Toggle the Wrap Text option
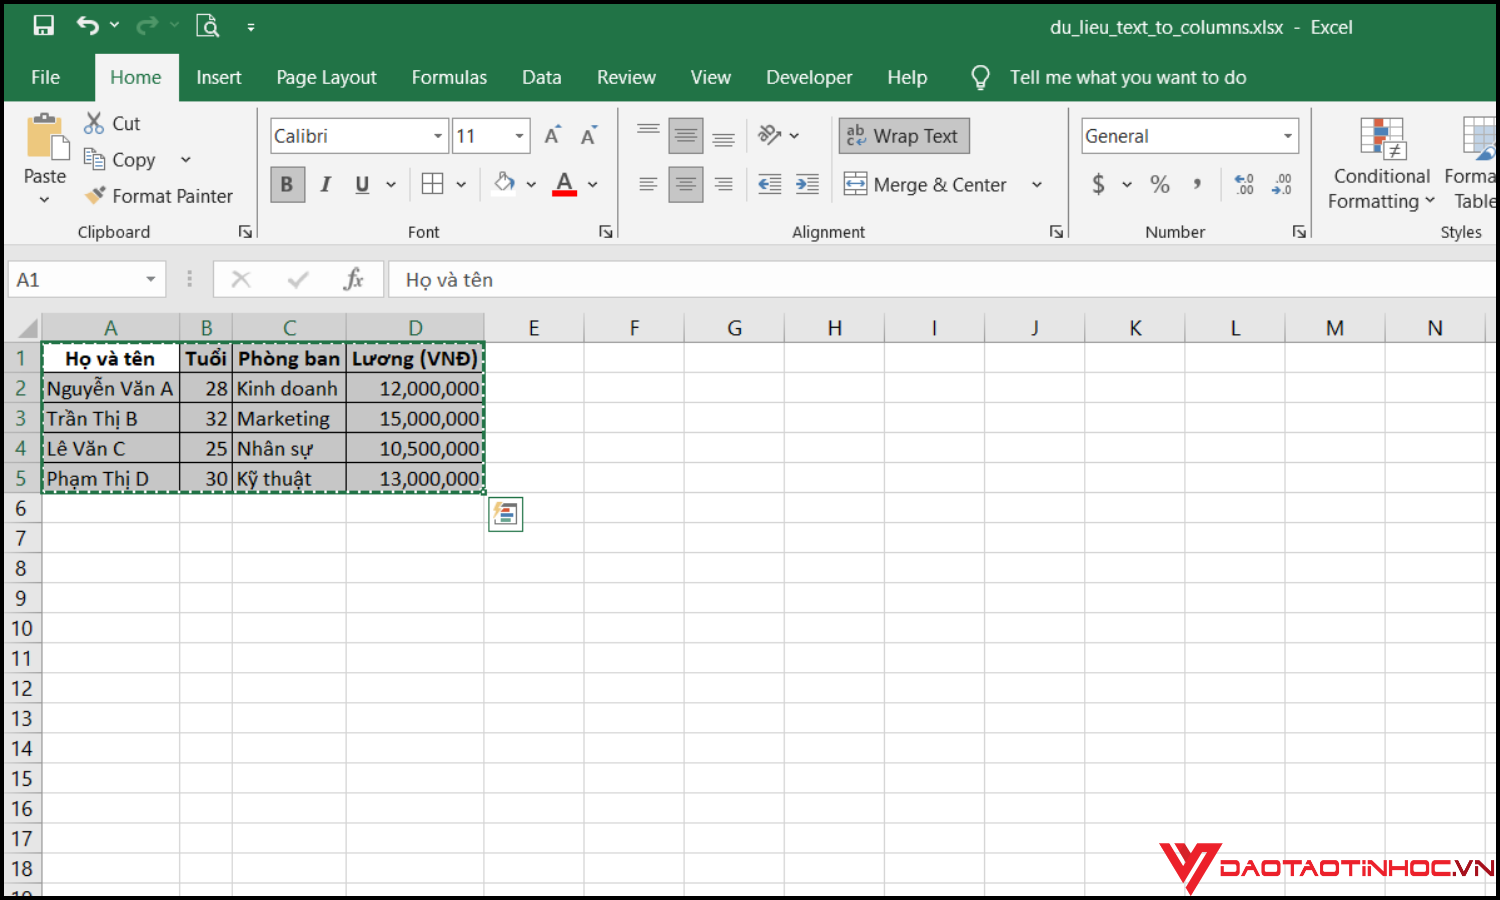The image size is (1500, 900). click(x=904, y=136)
